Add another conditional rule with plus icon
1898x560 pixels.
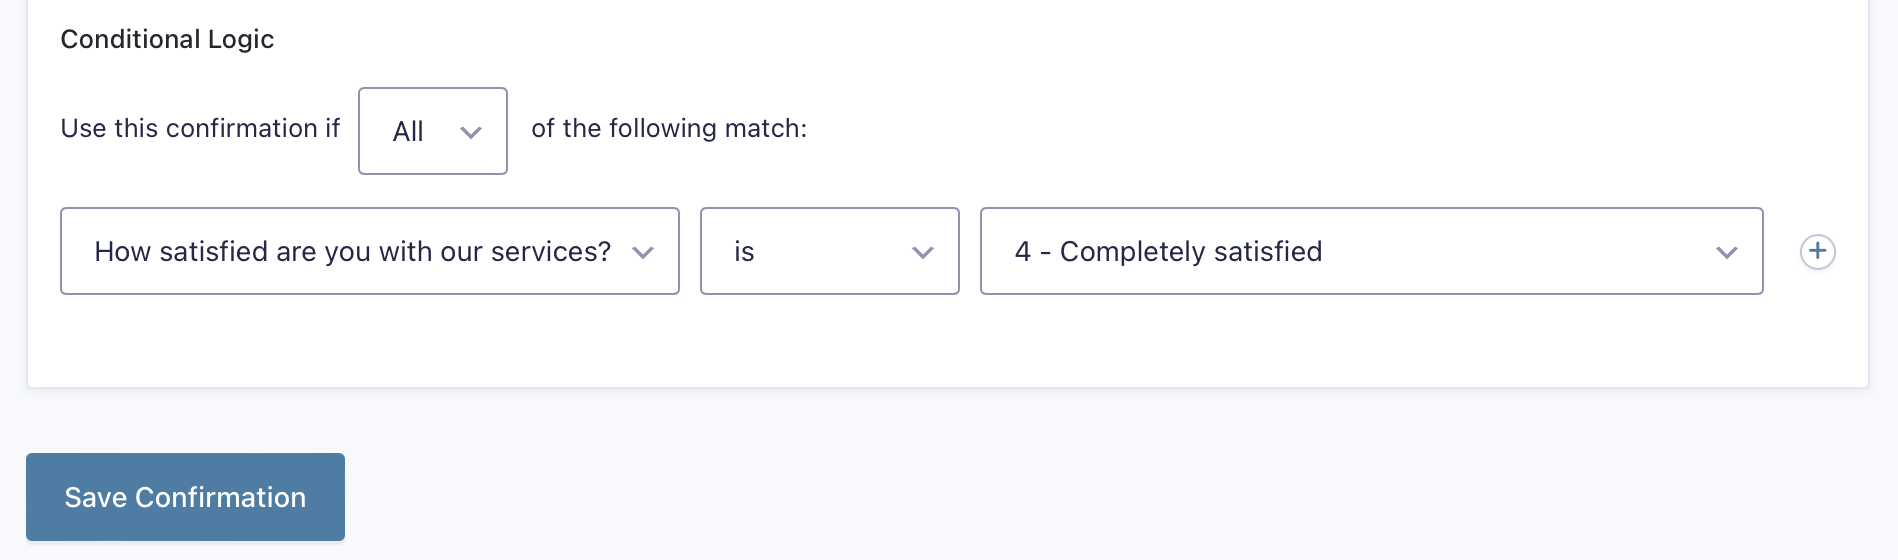(1817, 251)
